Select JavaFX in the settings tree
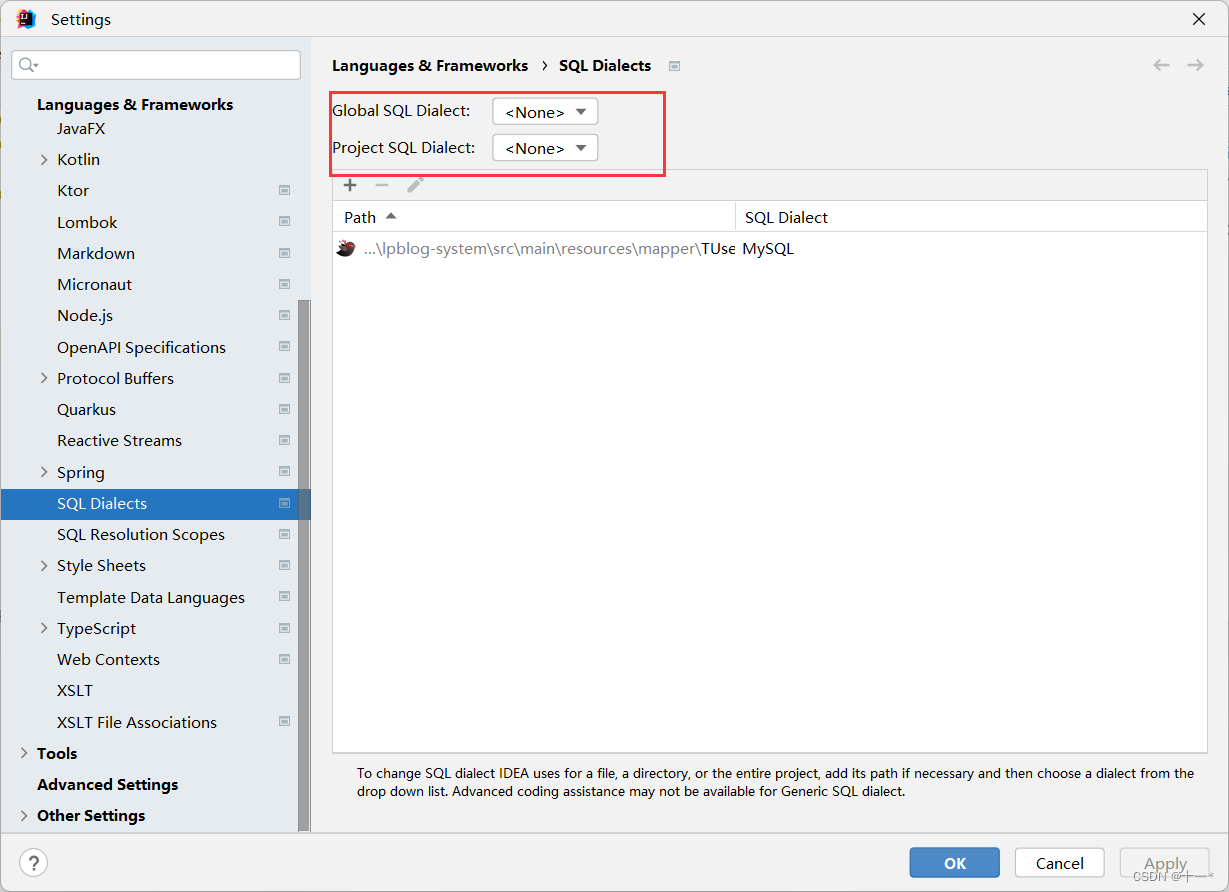Viewport: 1229px width, 892px height. click(81, 128)
